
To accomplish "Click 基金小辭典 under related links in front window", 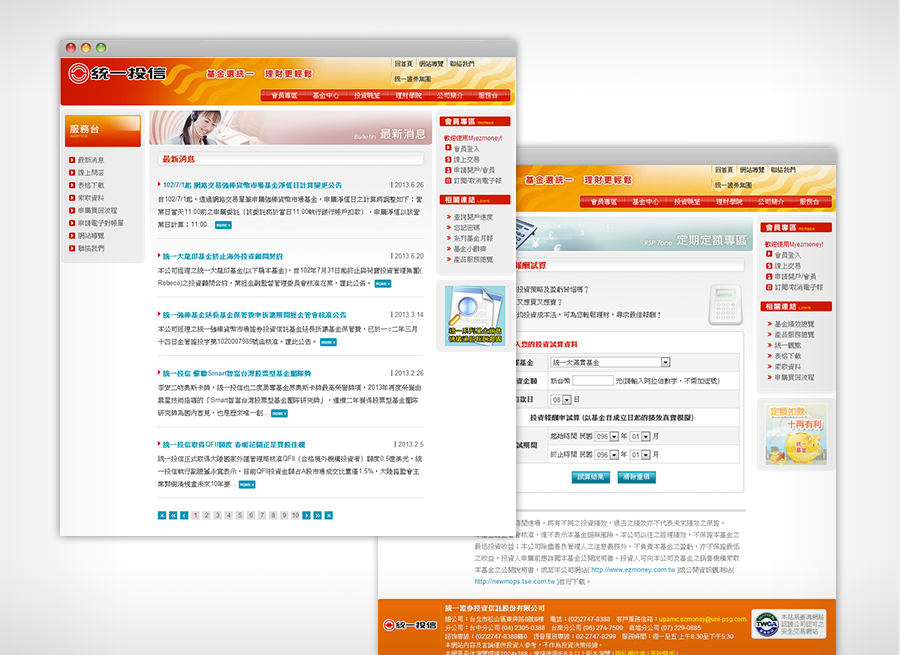I will click(470, 249).
